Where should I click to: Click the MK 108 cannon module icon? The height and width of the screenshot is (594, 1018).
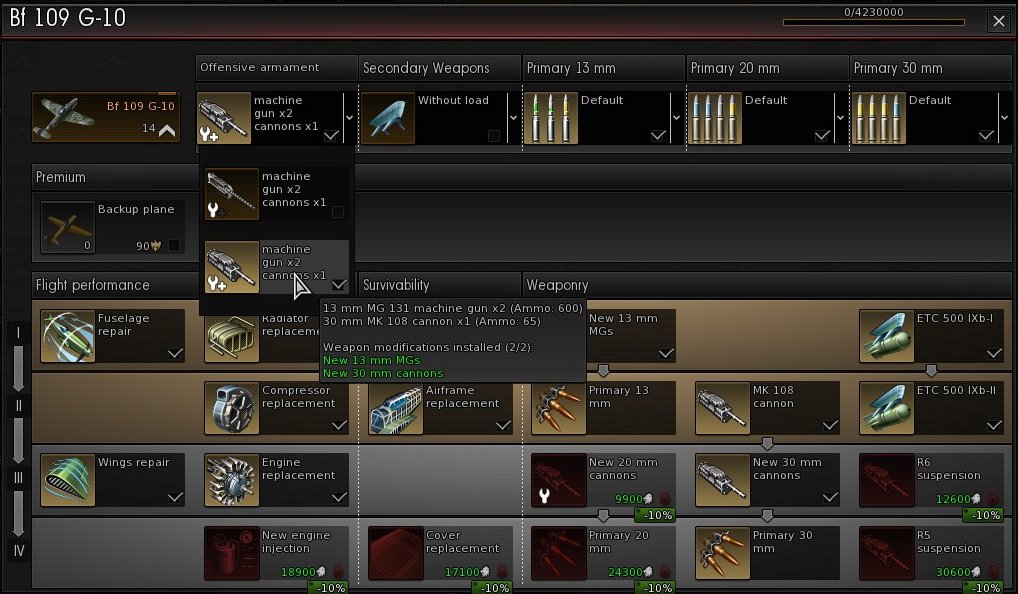pyautogui.click(x=723, y=408)
